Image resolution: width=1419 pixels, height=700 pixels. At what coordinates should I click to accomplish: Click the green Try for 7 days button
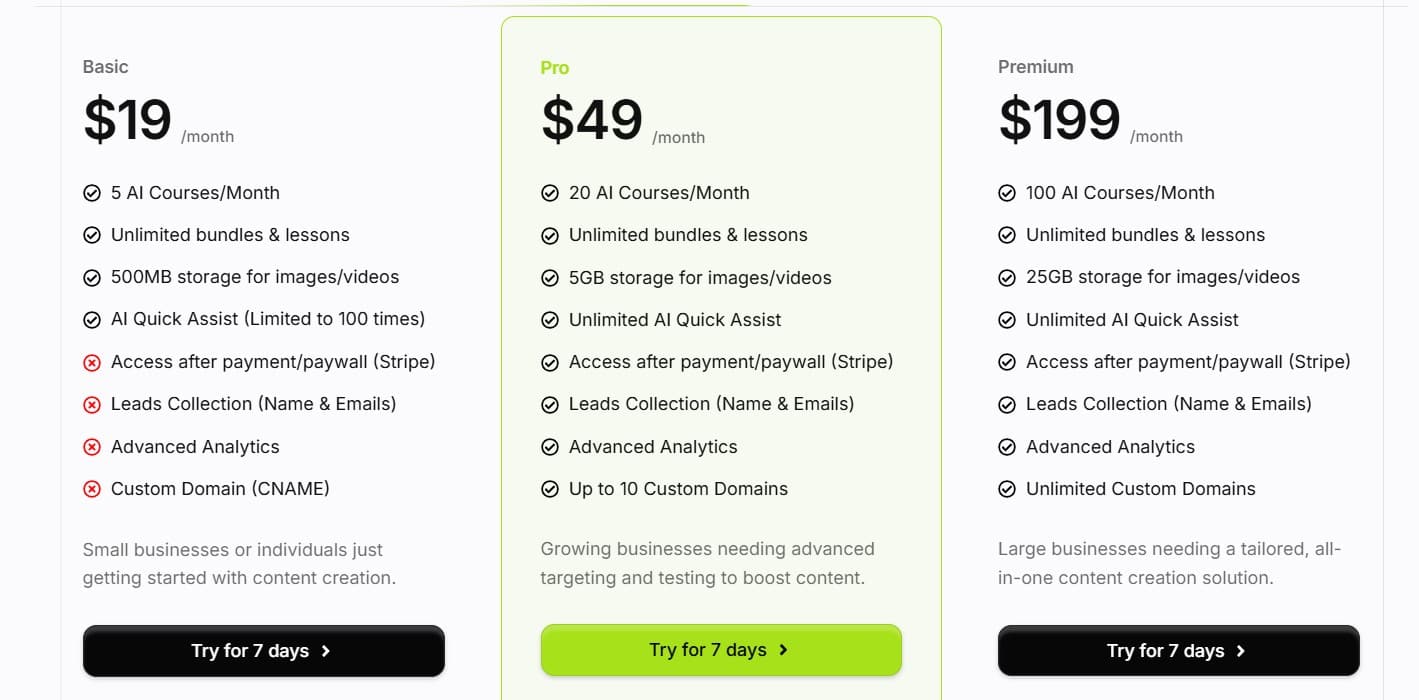(x=721, y=649)
